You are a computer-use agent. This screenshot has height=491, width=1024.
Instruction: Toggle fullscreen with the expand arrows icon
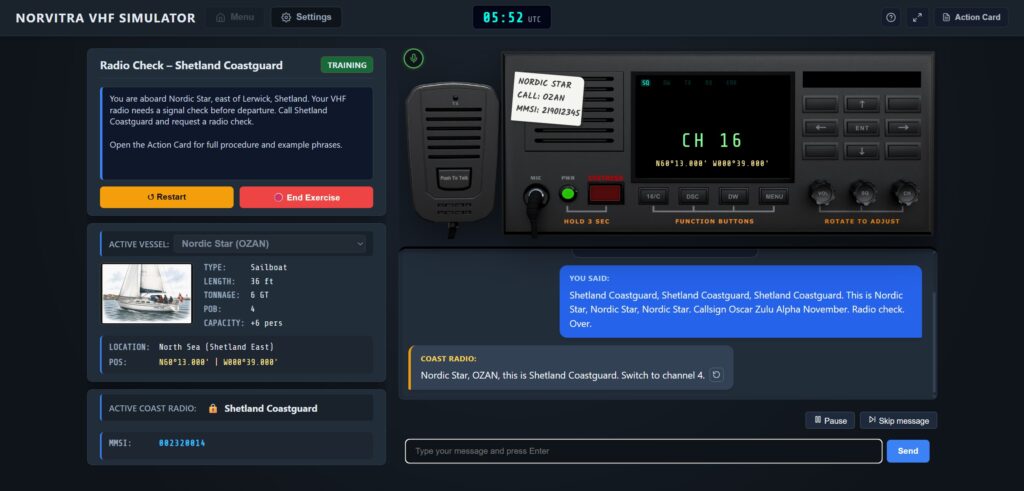[x=918, y=18]
